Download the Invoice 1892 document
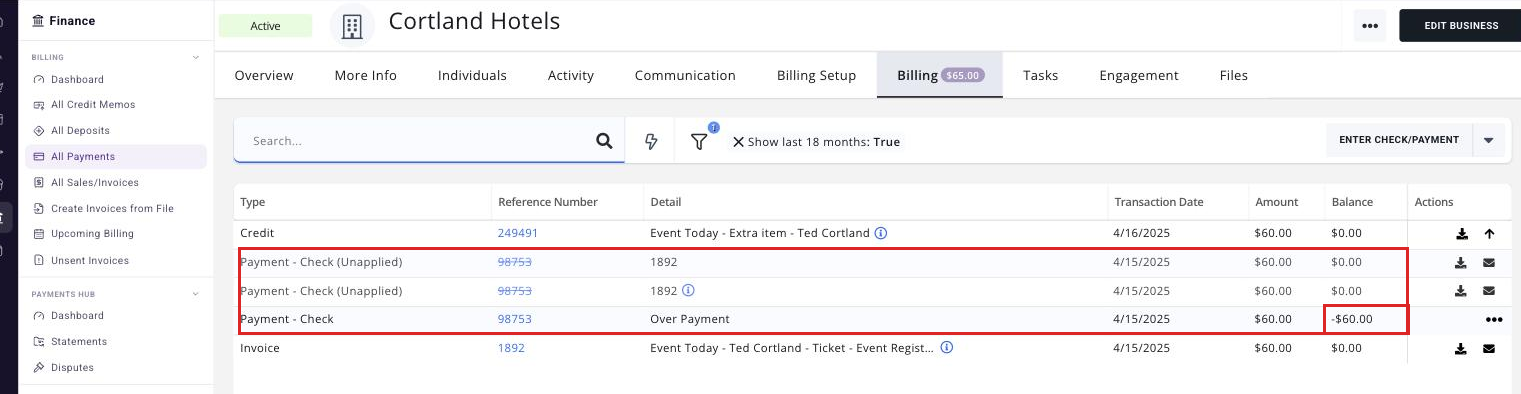 1461,349
